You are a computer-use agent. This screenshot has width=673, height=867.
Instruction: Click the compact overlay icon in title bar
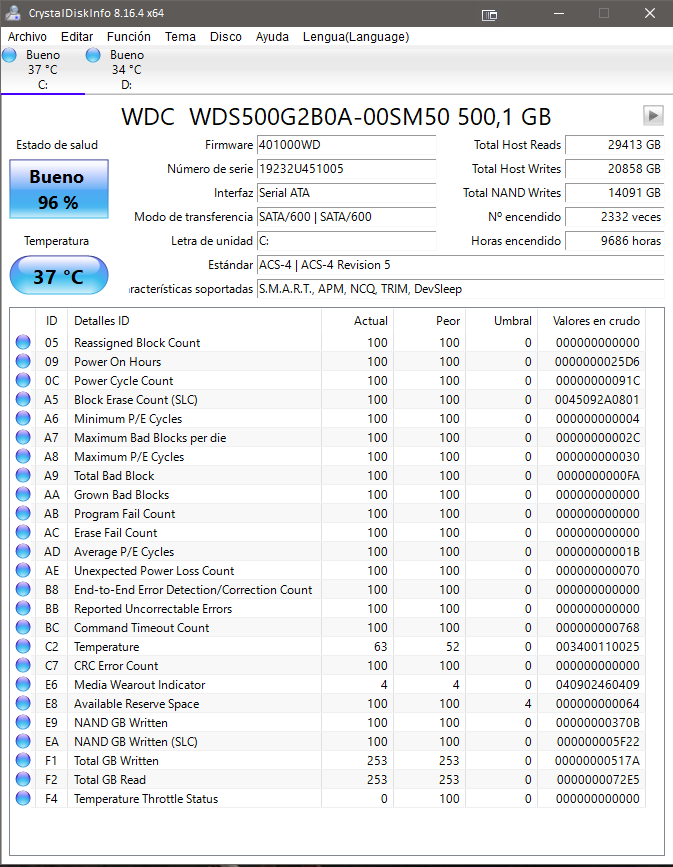(489, 14)
